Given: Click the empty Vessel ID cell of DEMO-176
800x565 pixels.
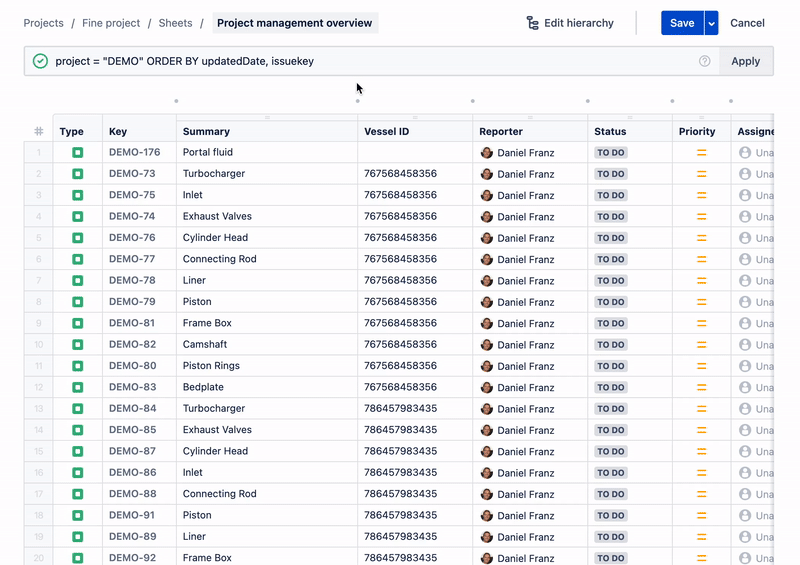Looking at the screenshot, I should tap(415, 152).
